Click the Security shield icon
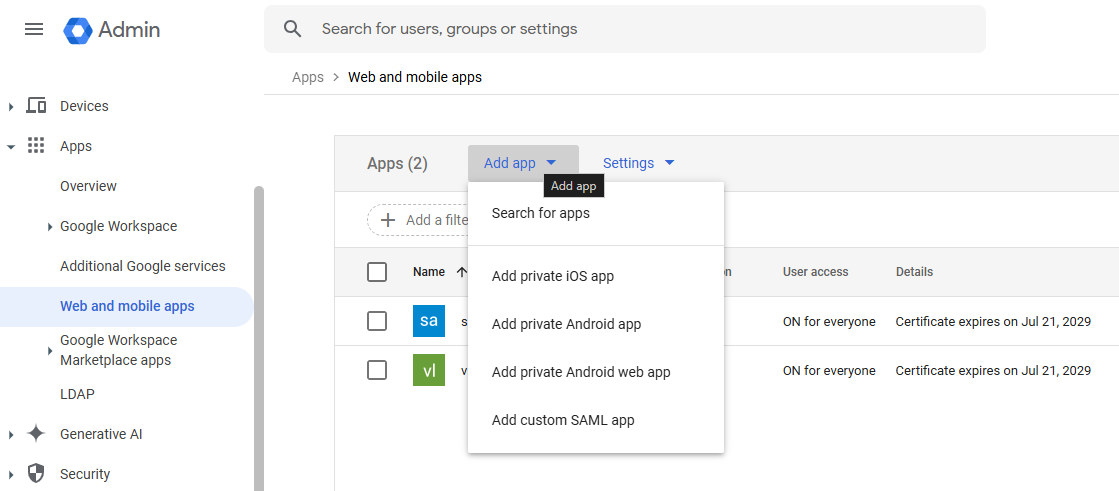This screenshot has height=491, width=1119. pos(36,474)
